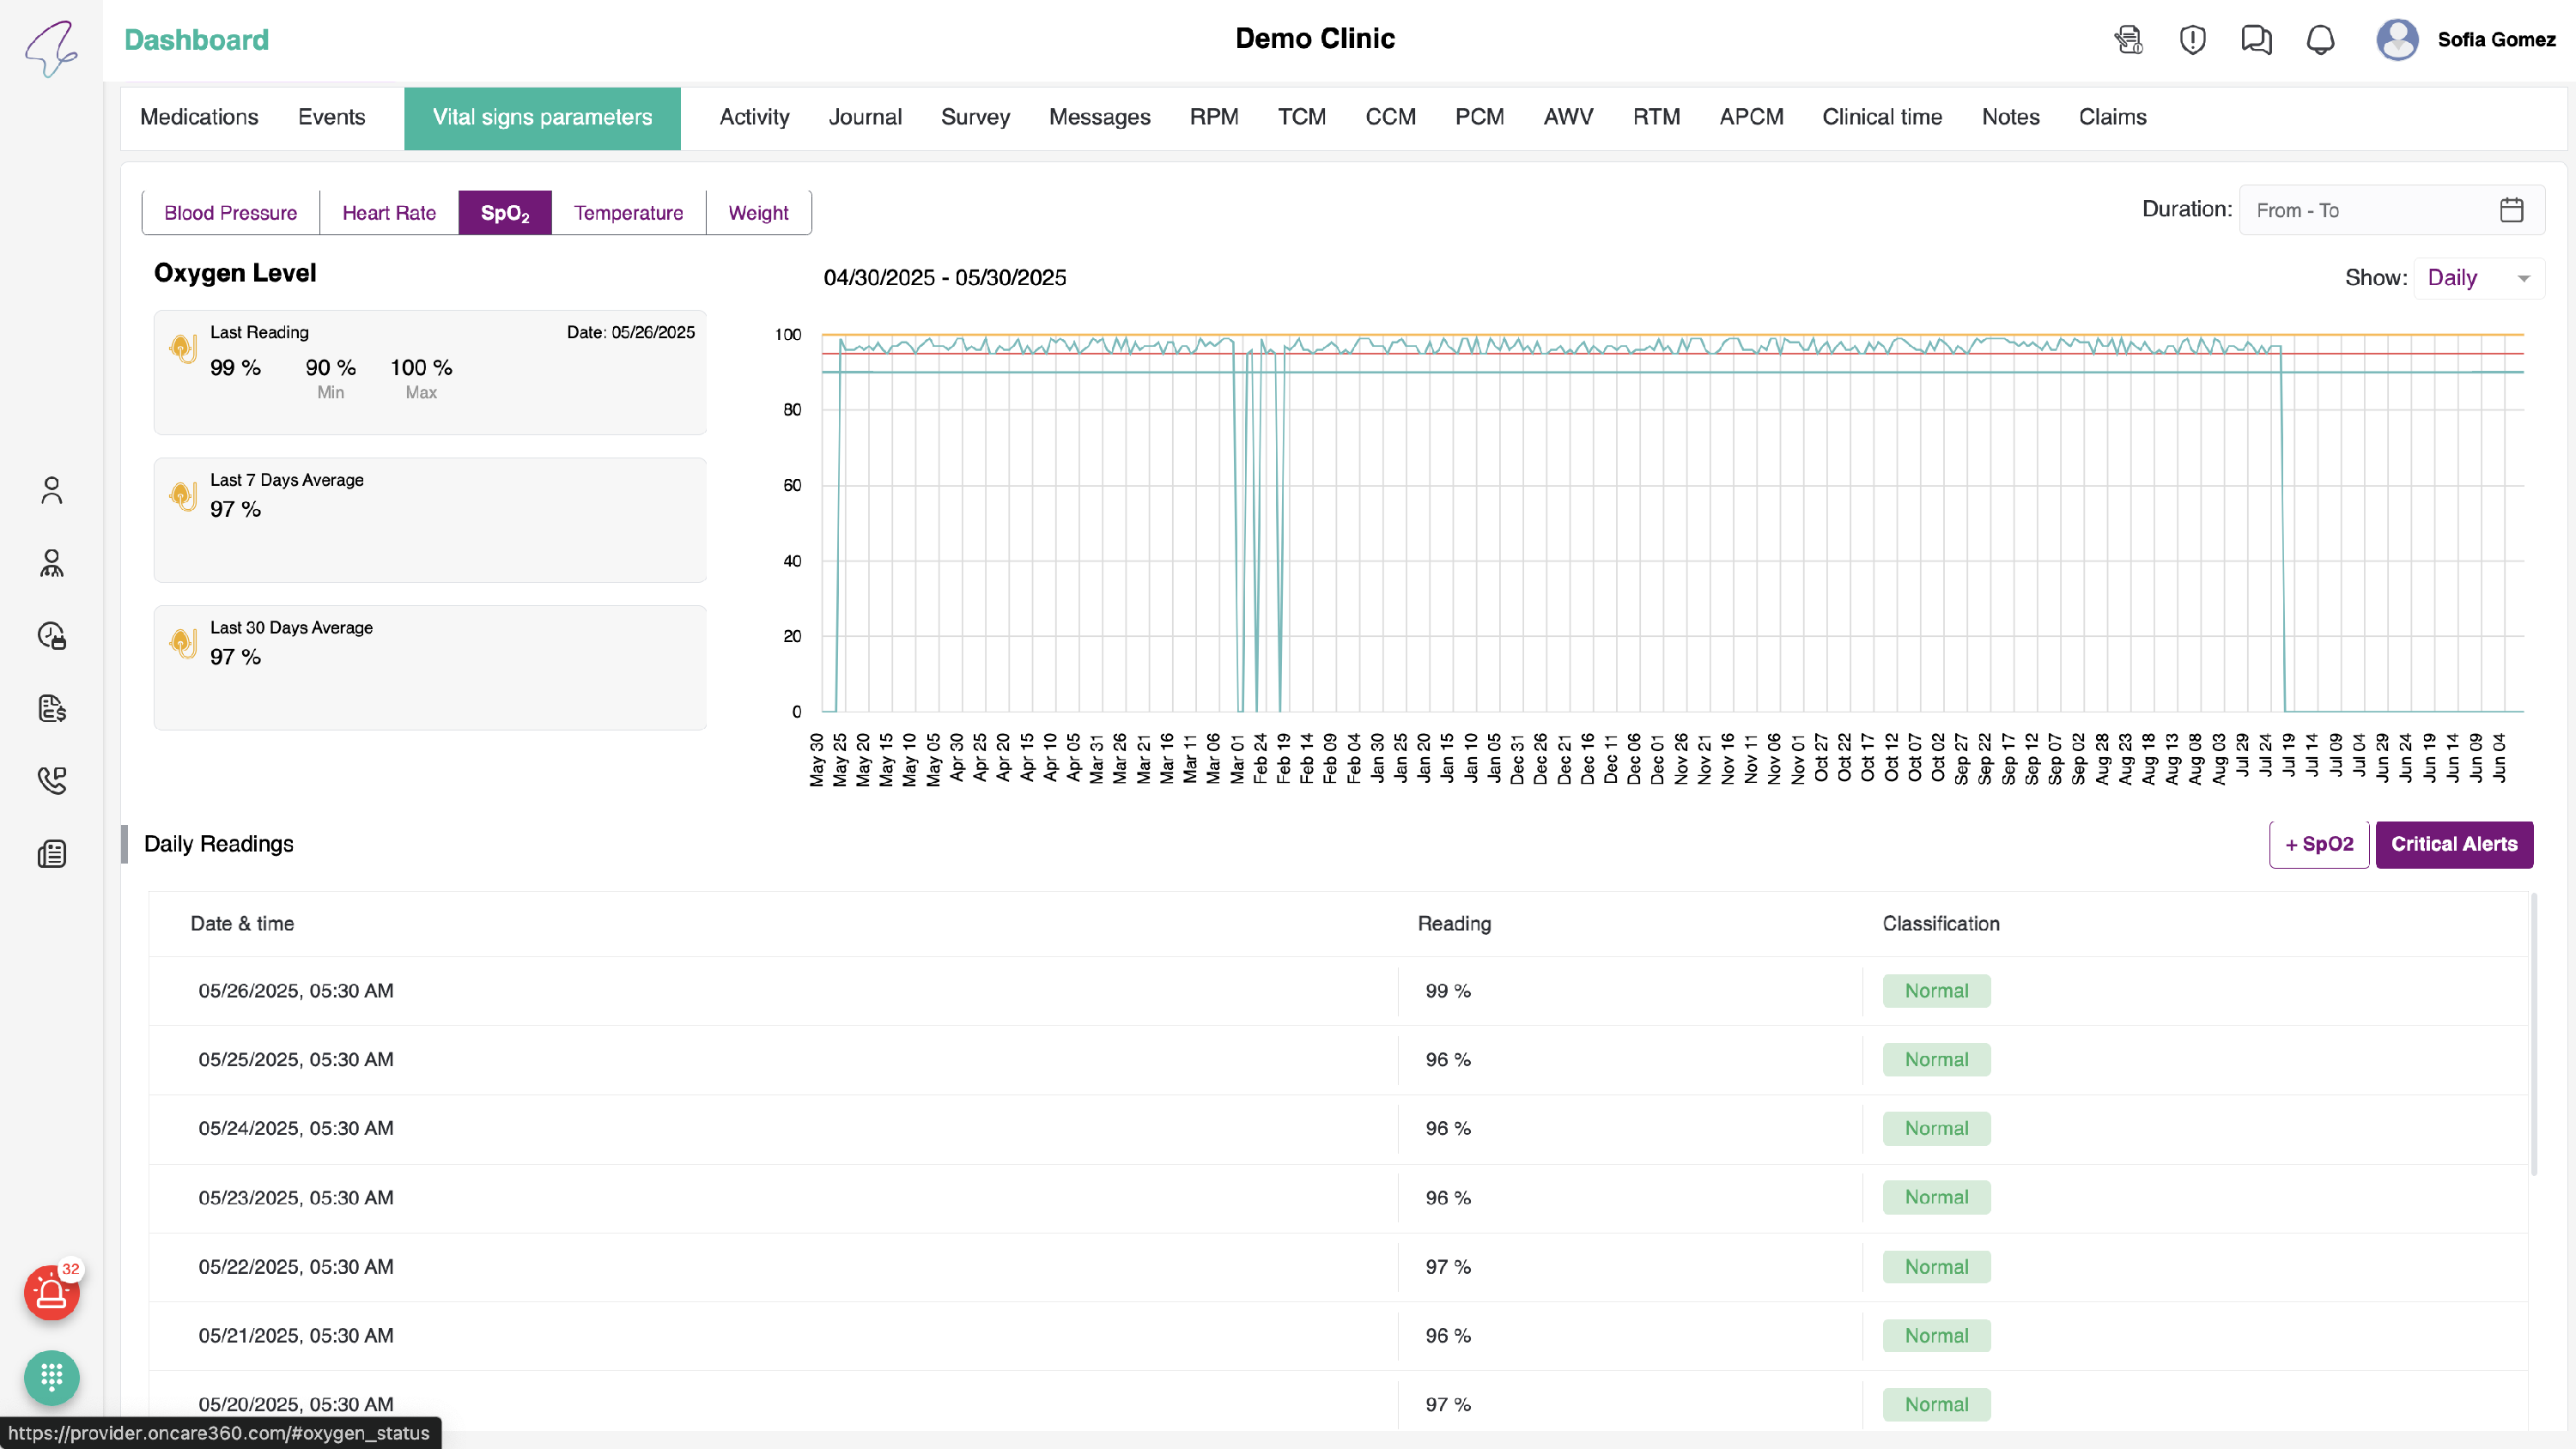2576x1449 pixels.
Task: Open the green dial pad button
Action: [51, 1378]
